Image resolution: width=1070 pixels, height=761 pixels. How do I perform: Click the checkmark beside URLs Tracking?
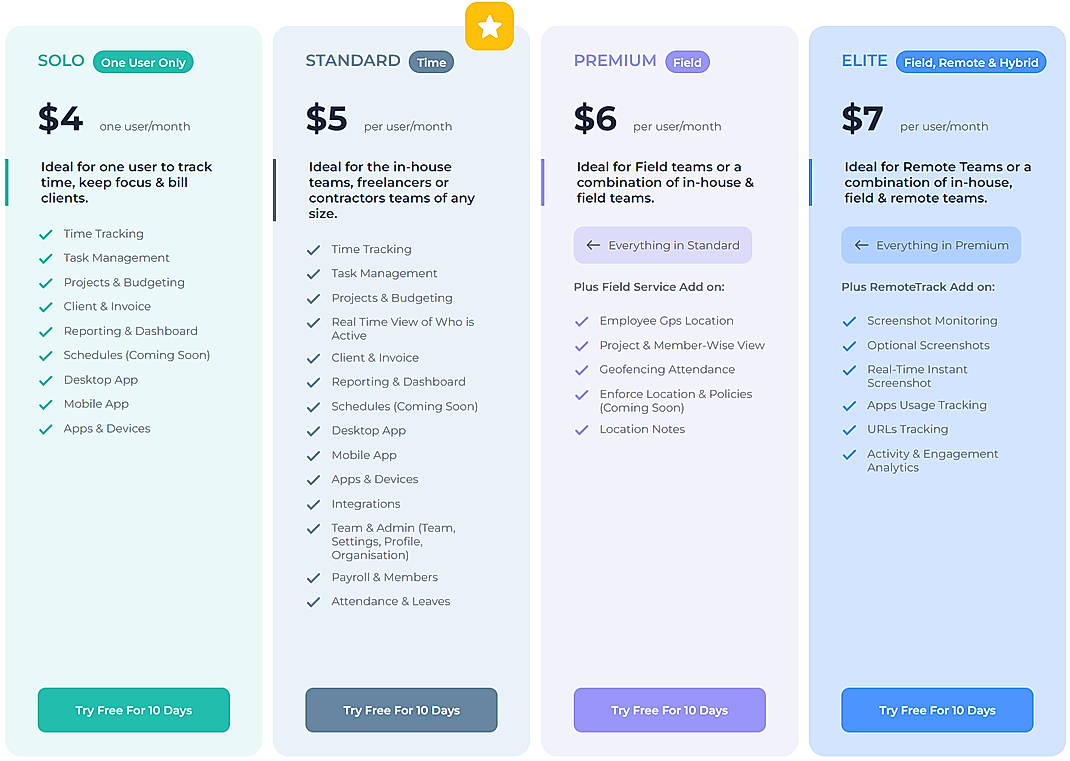(x=851, y=429)
